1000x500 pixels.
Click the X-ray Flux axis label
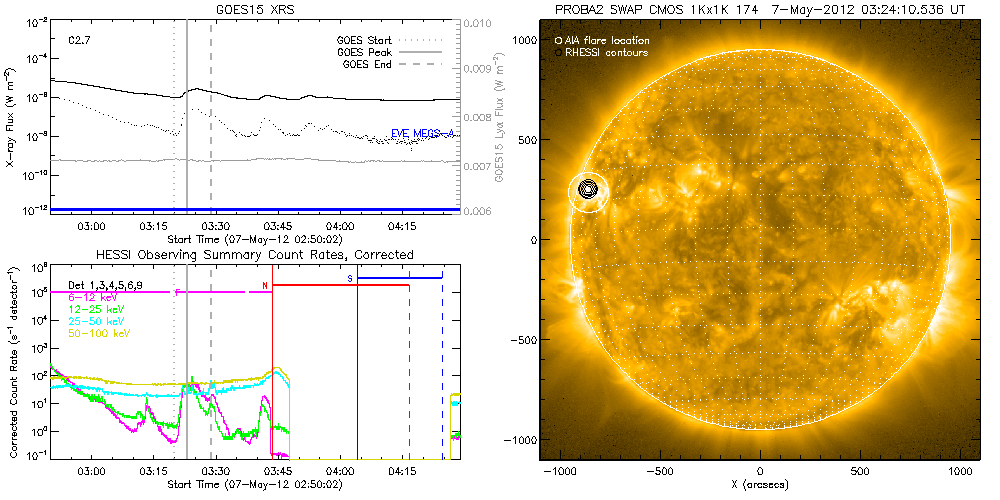coord(11,119)
